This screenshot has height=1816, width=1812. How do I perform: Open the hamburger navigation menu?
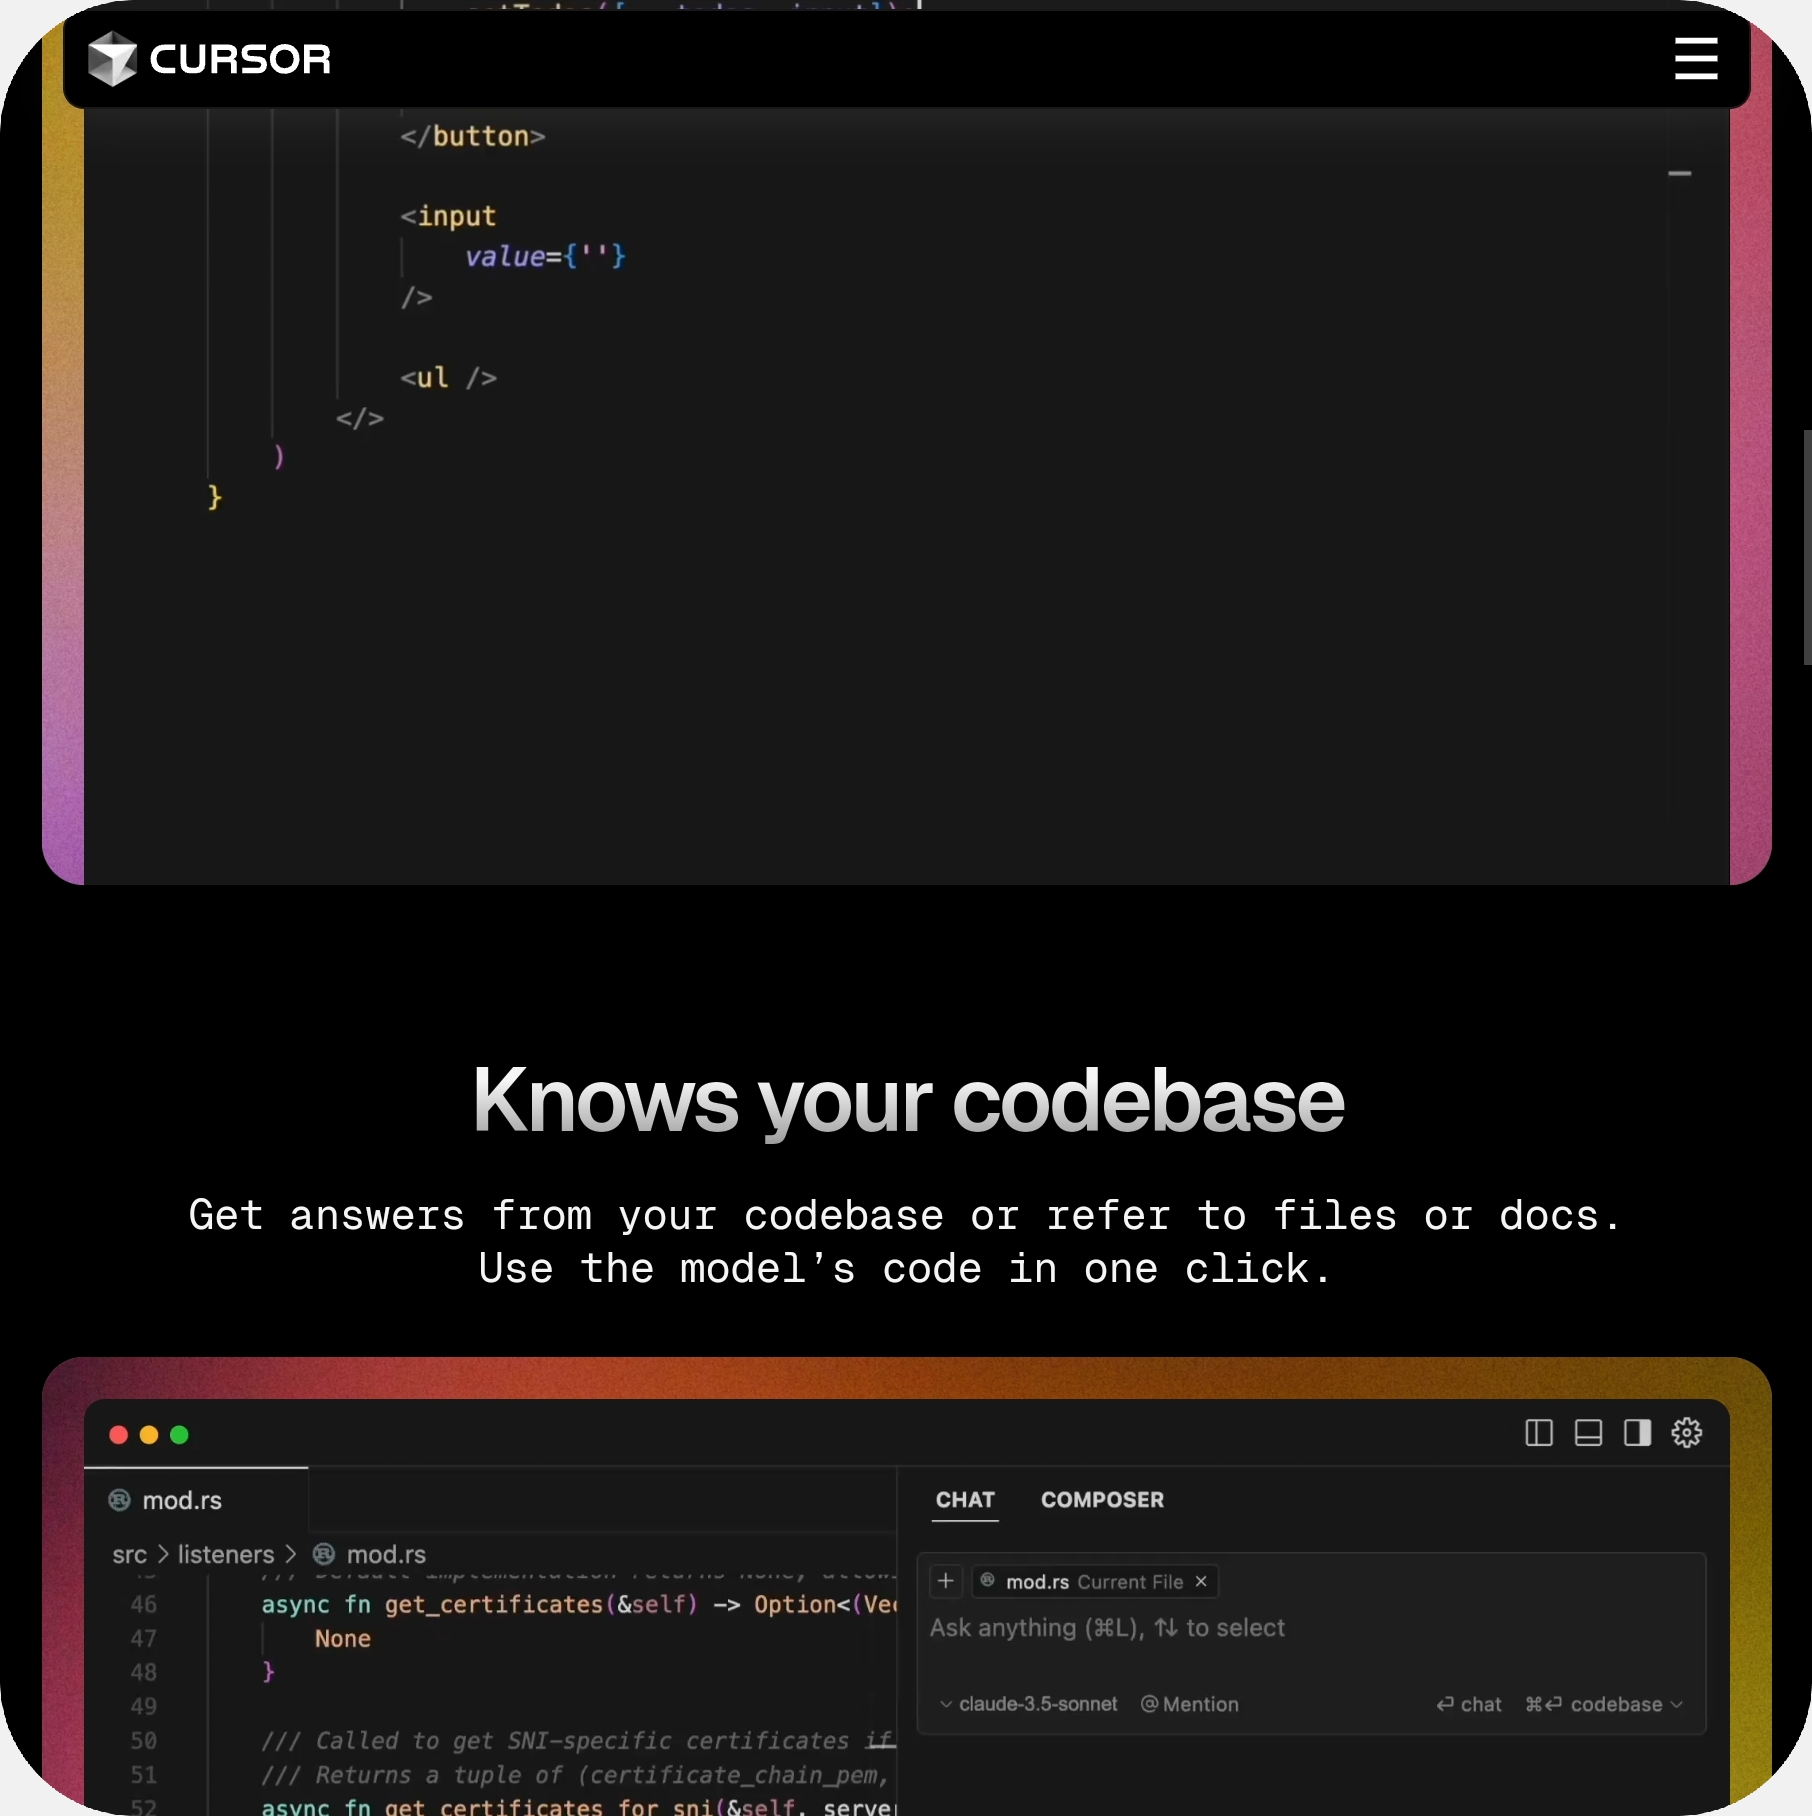click(x=1696, y=59)
